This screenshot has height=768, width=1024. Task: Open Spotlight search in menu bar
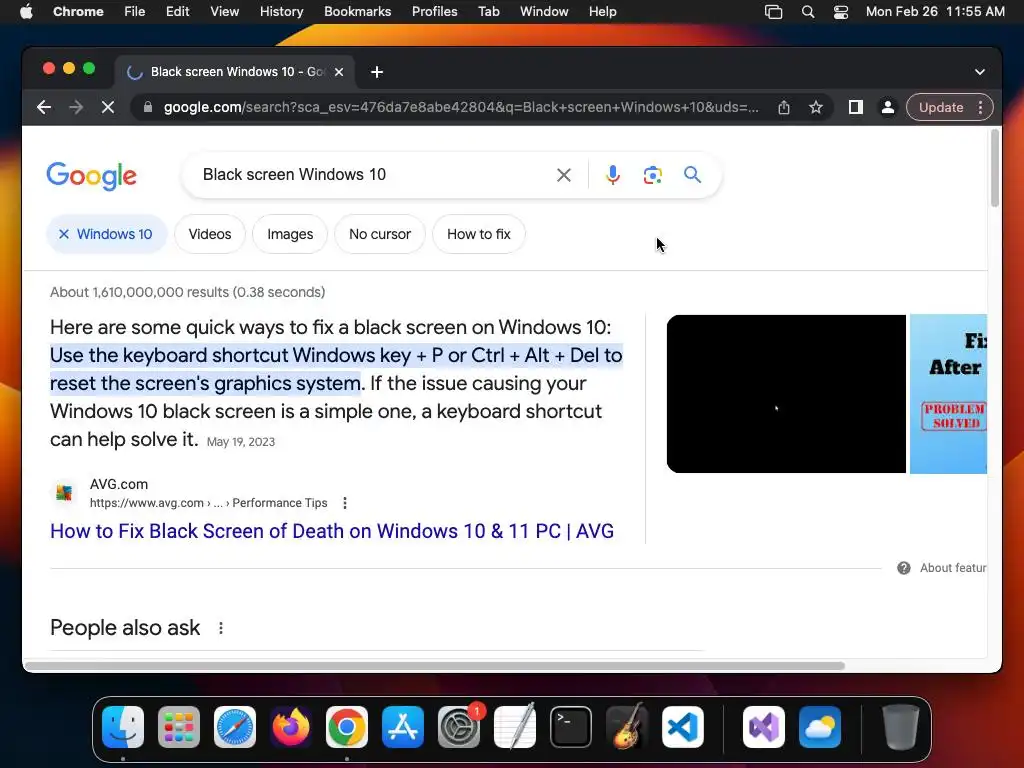pos(808,12)
